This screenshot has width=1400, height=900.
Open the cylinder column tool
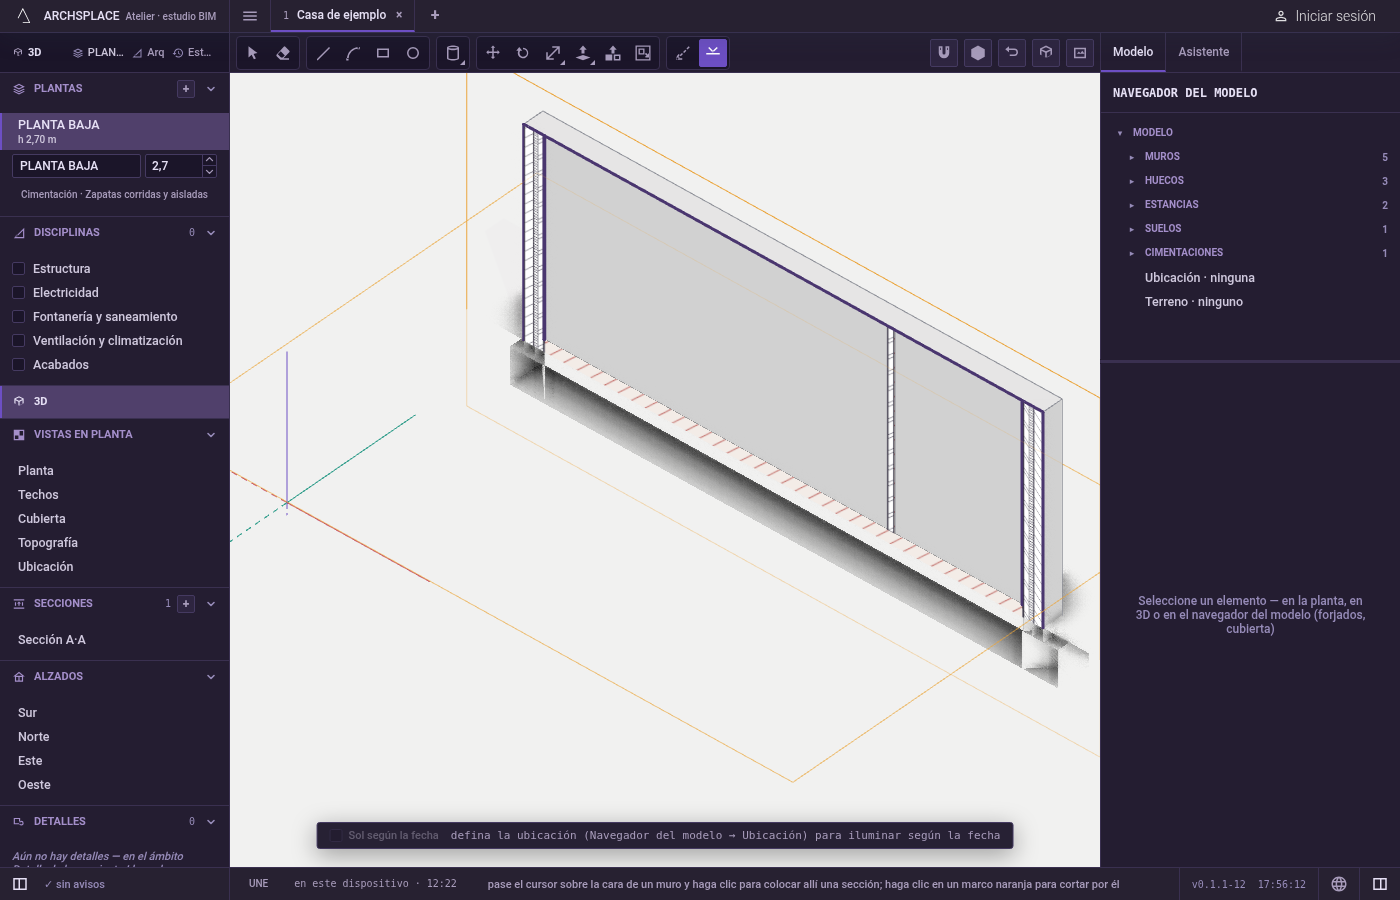453,53
